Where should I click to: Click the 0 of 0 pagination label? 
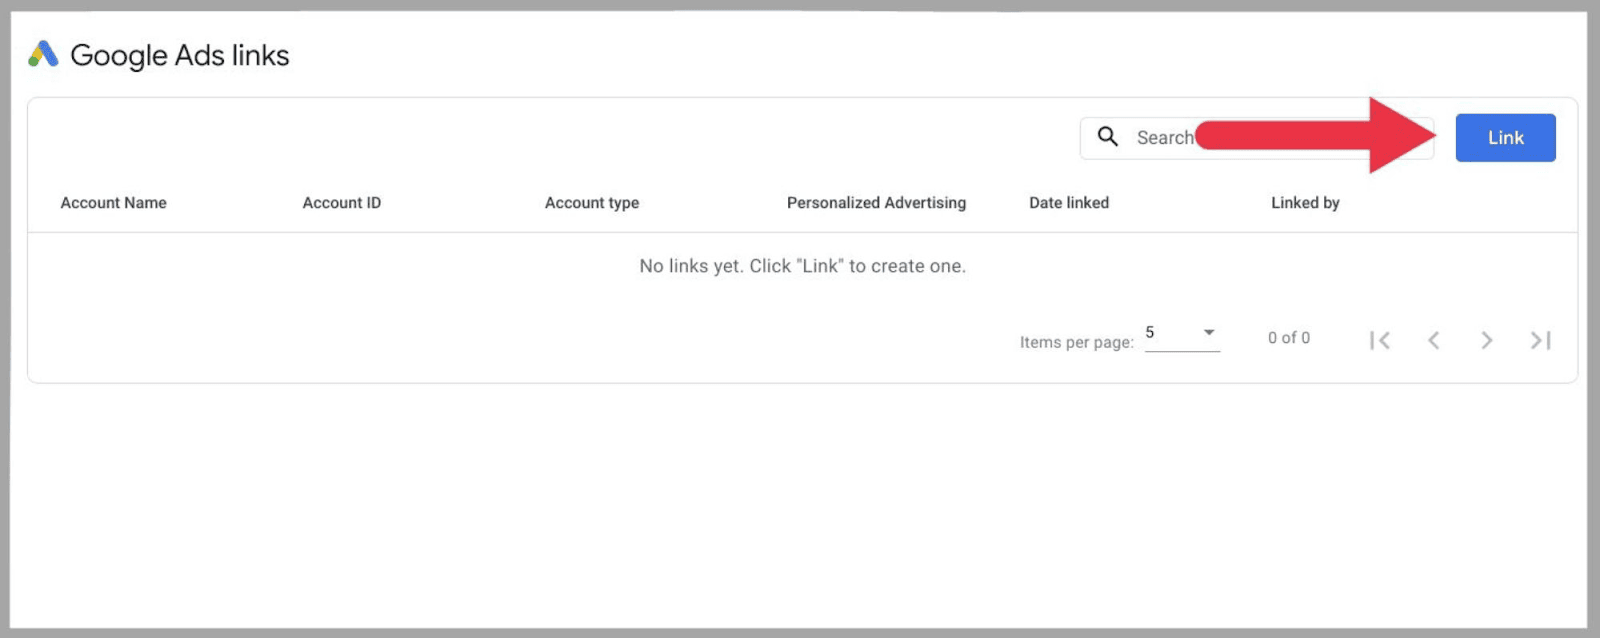pyautogui.click(x=1288, y=337)
